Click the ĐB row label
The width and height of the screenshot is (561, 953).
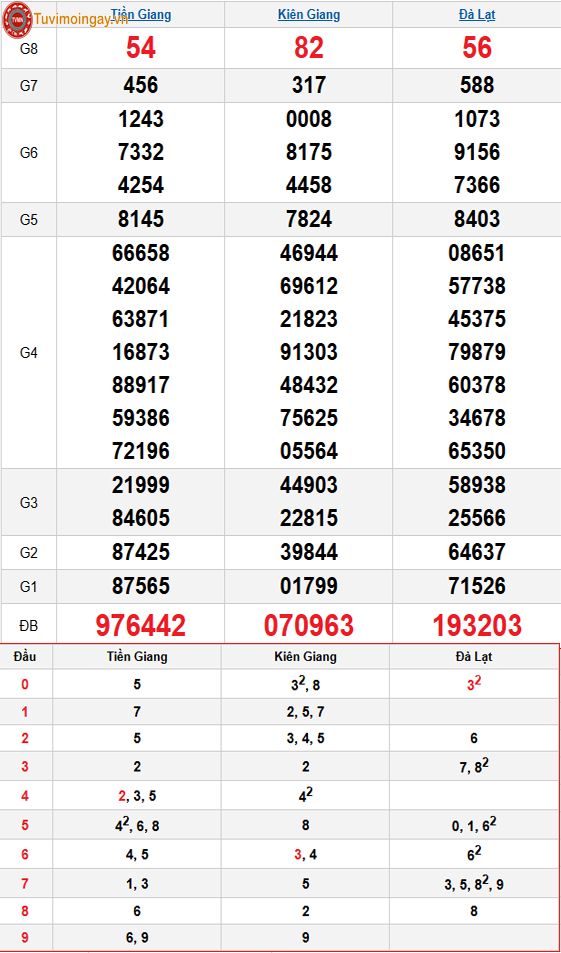29,625
